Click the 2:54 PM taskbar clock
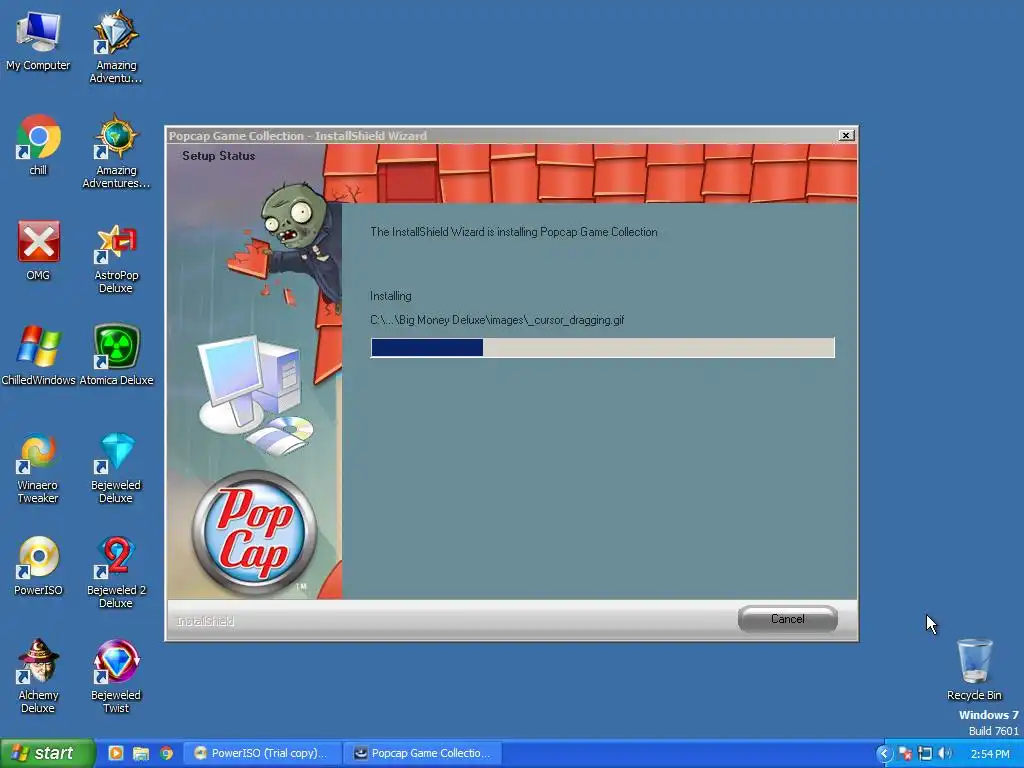 click(989, 754)
